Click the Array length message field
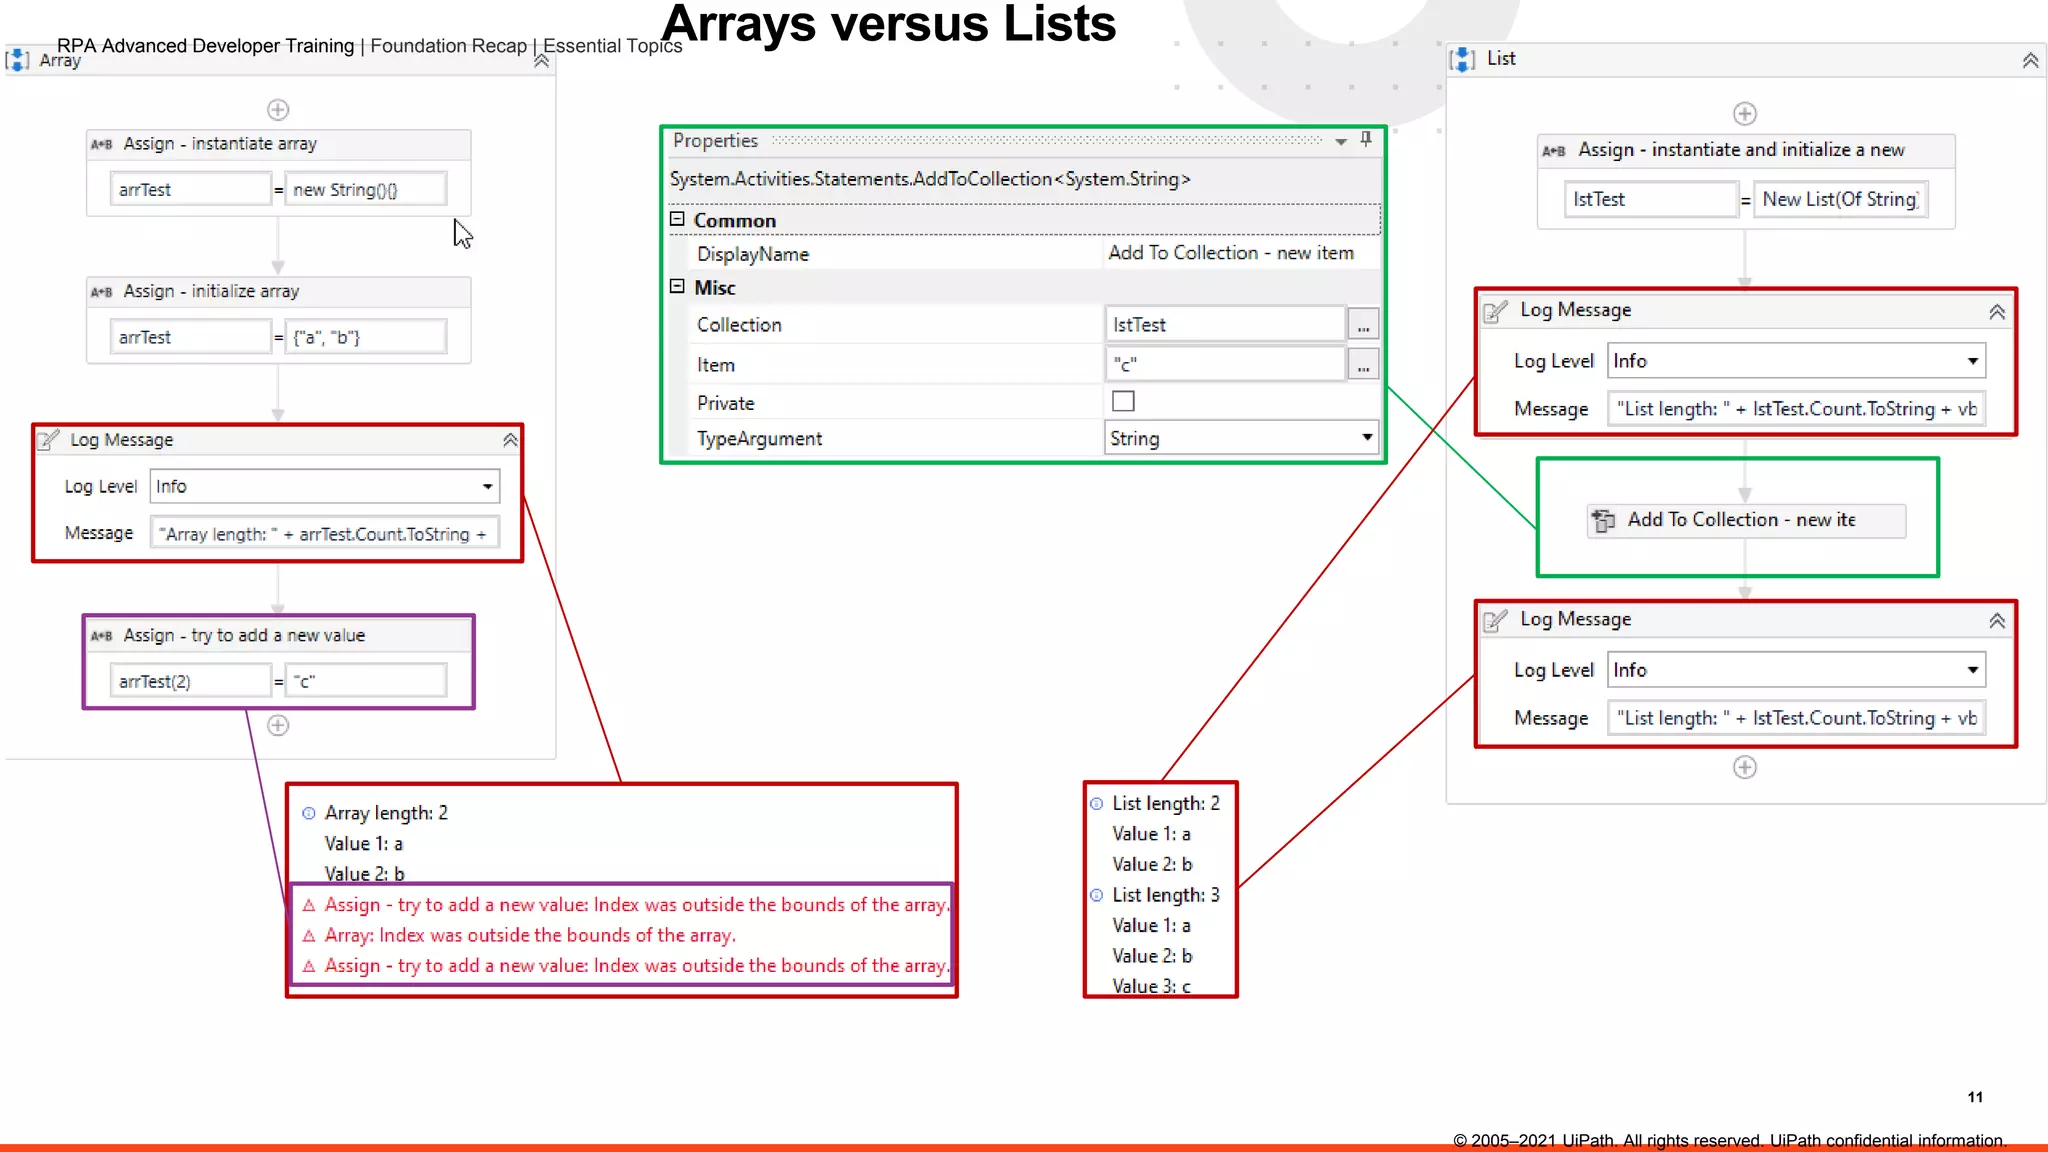This screenshot has width=2048, height=1152. coord(324,534)
